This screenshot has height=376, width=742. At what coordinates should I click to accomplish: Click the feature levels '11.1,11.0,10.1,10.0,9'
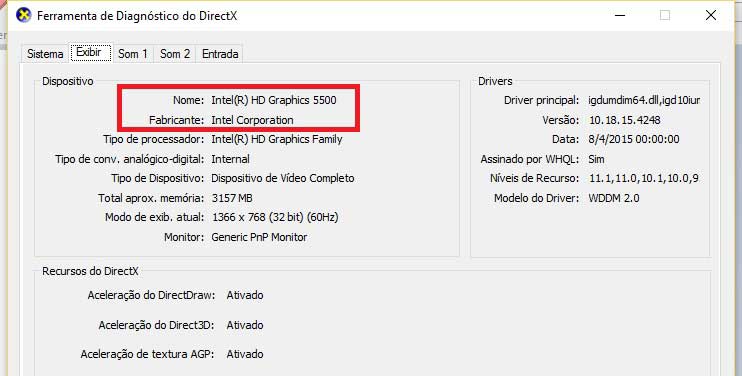click(644, 178)
